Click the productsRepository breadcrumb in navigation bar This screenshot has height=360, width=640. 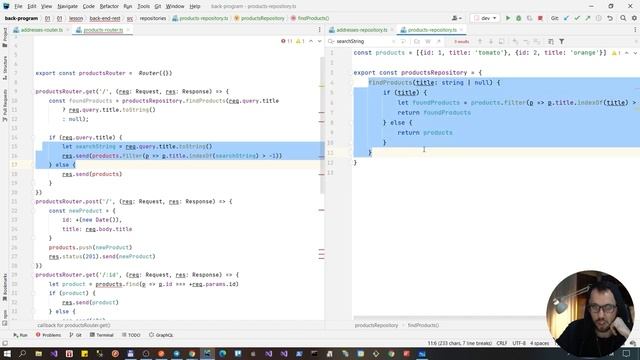259,18
